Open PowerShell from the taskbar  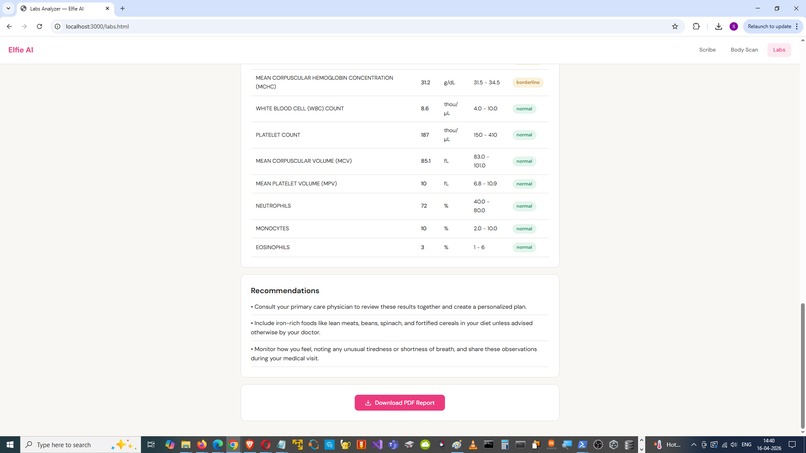tap(582, 444)
